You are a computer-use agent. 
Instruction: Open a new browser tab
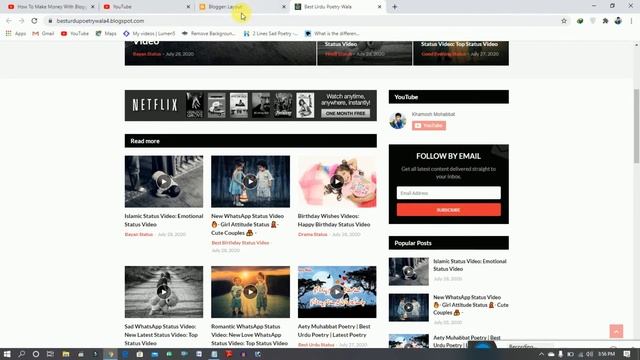pos(394,7)
